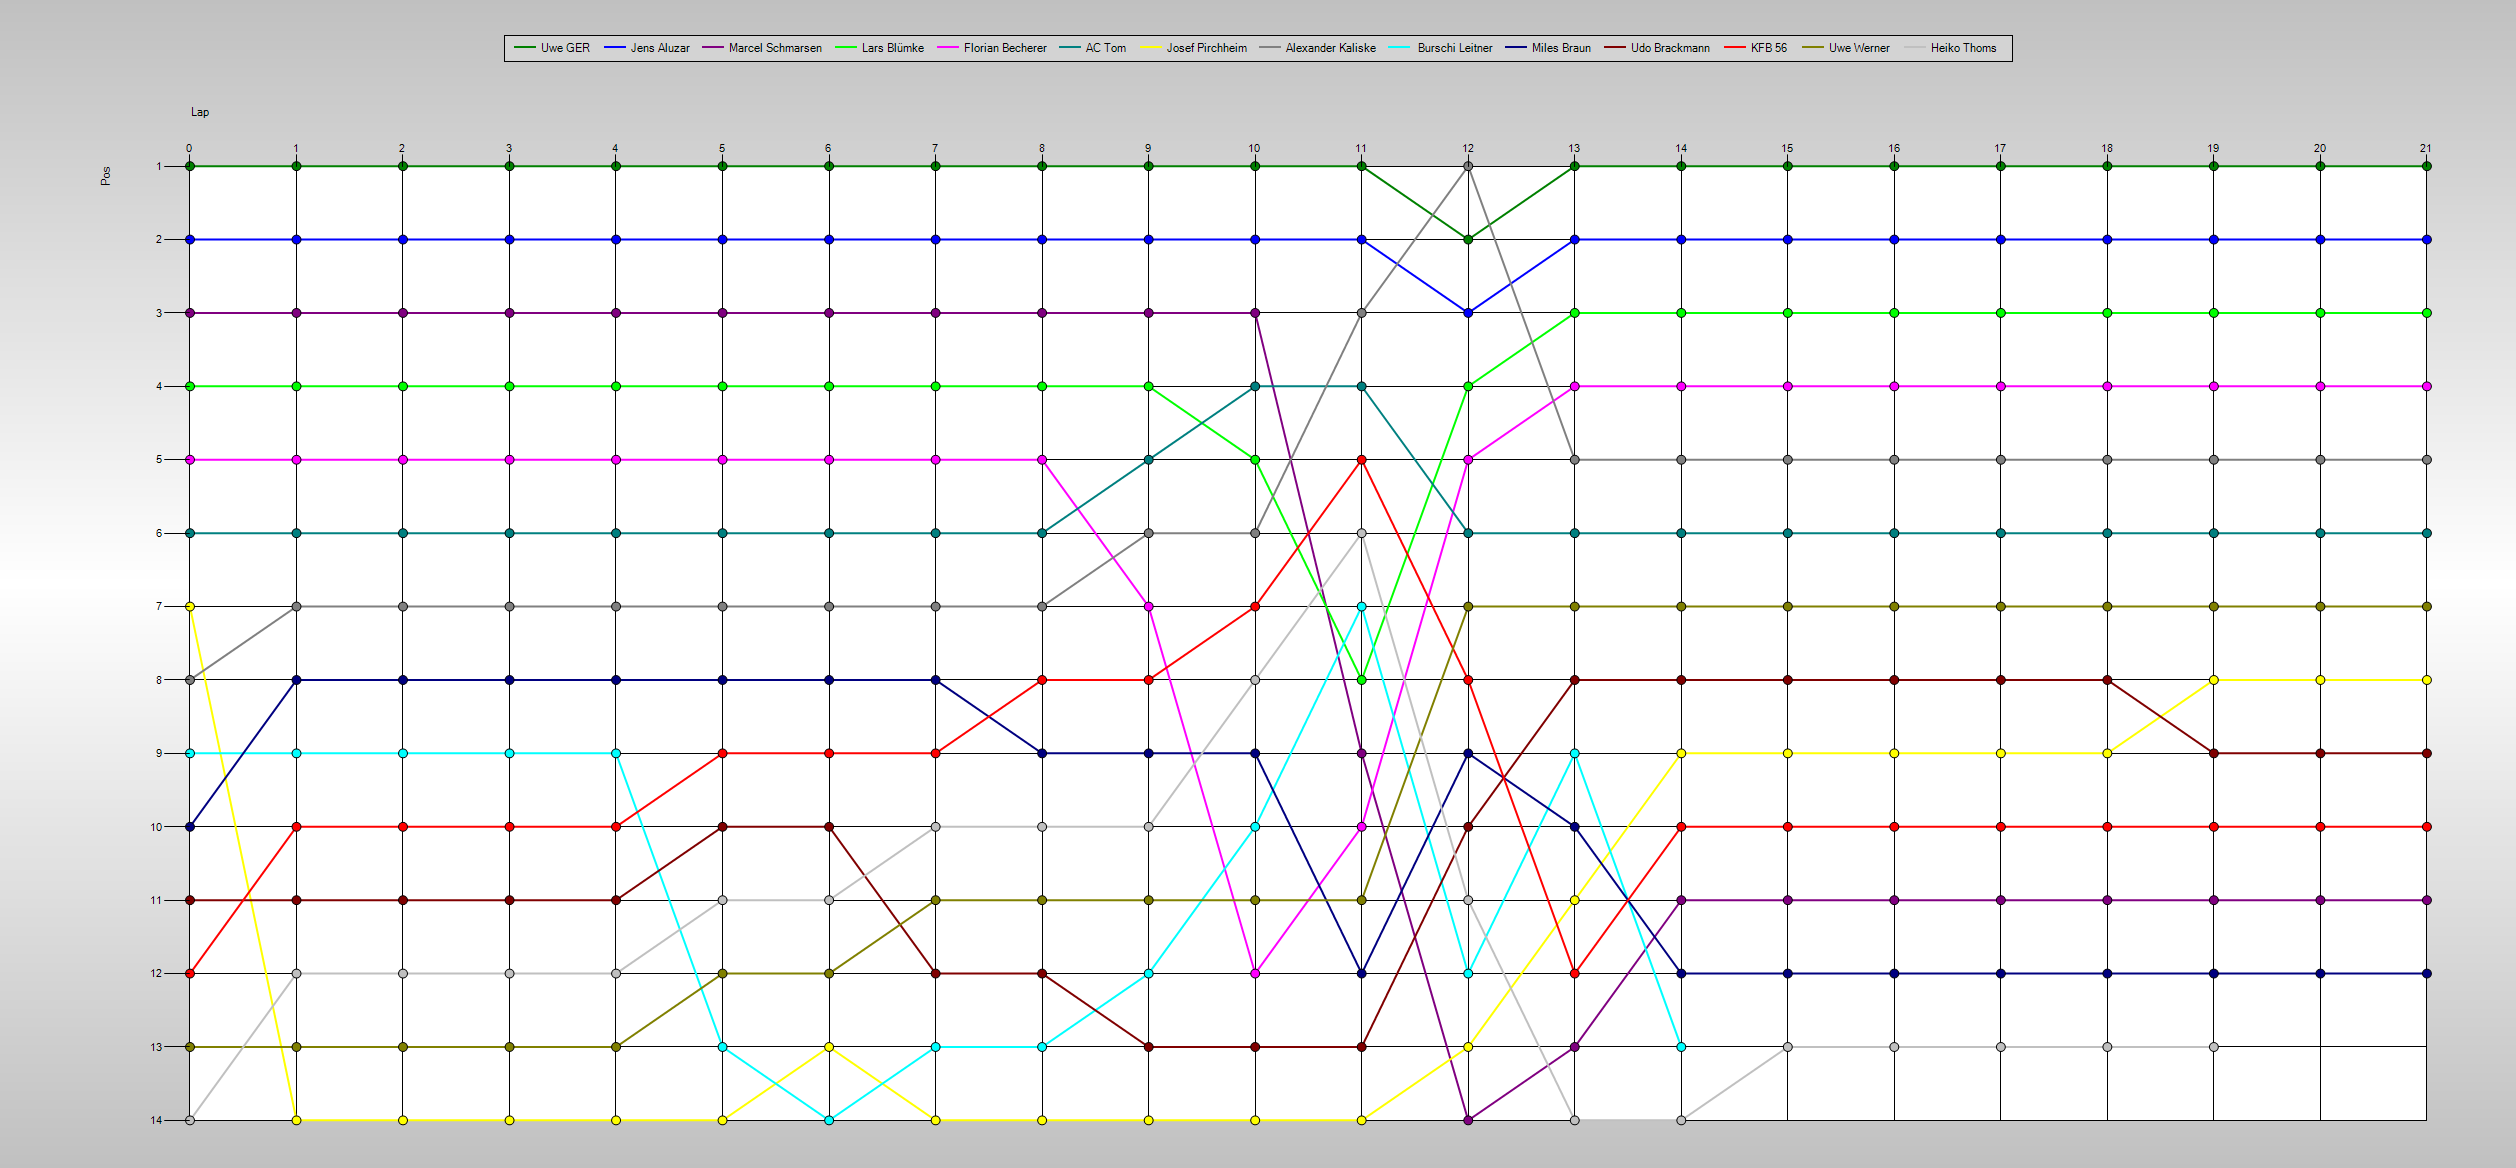Click position label 14 on the left axis

(156, 1120)
